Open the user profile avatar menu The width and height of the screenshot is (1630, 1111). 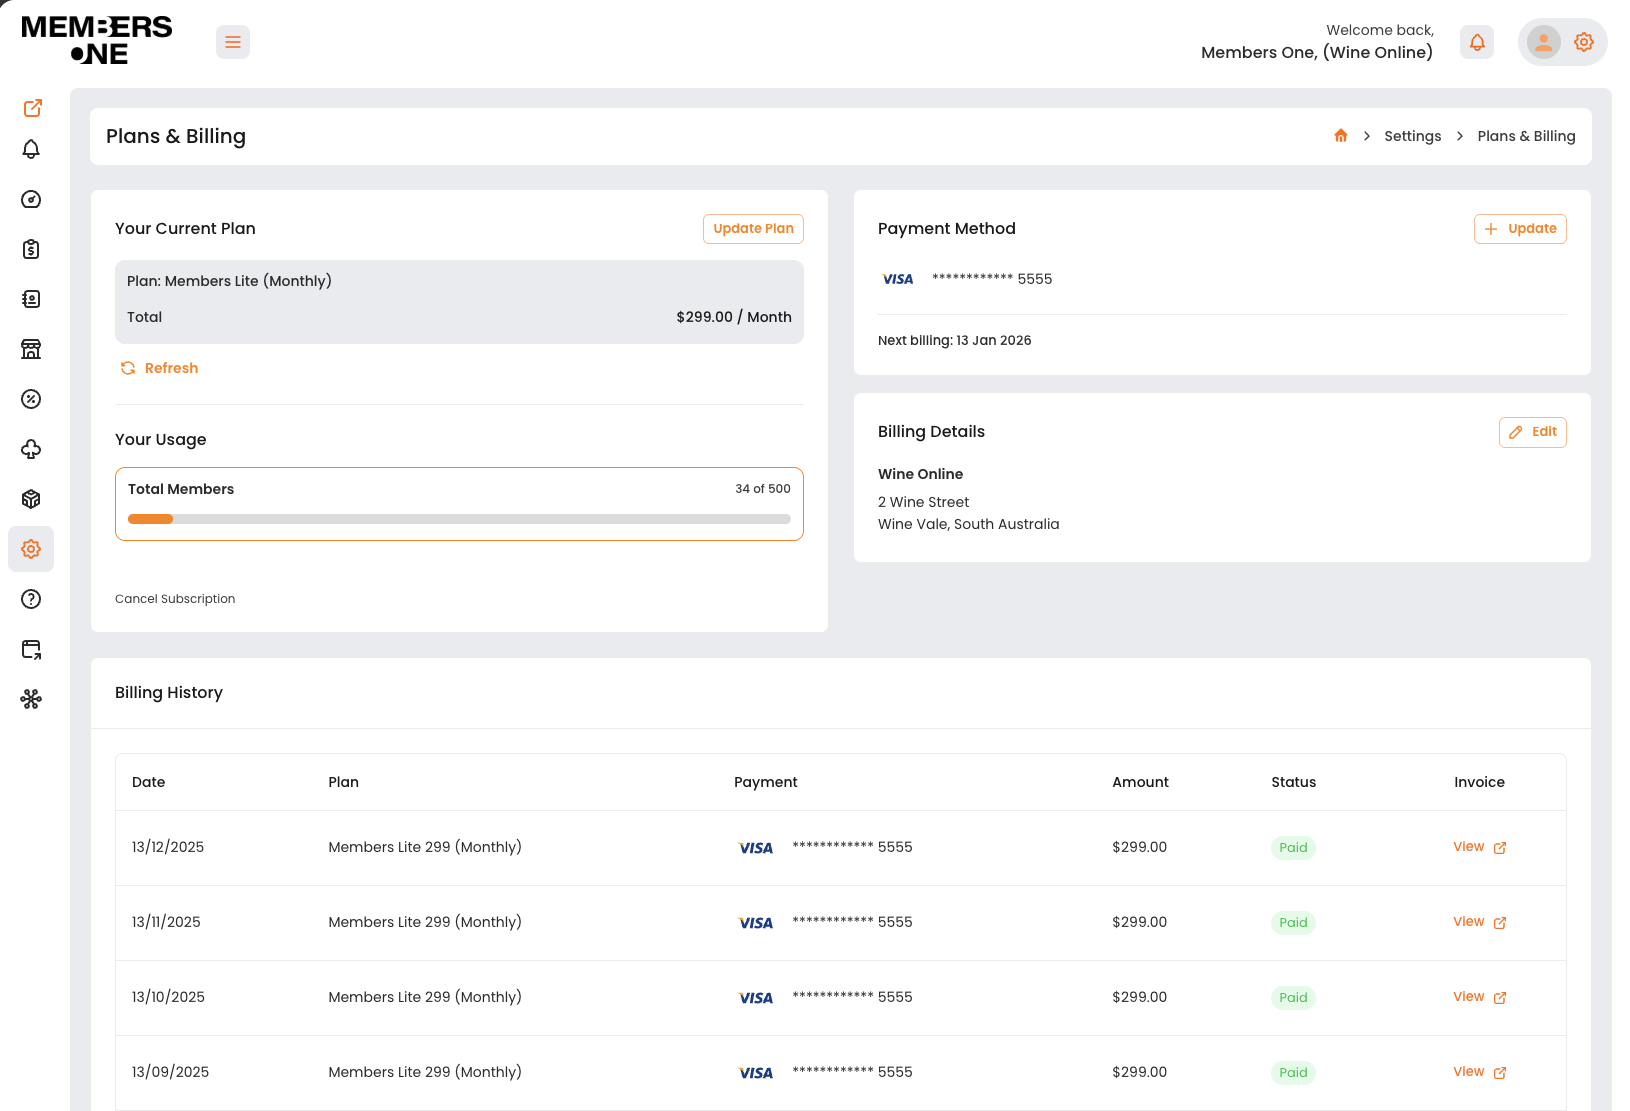(x=1543, y=42)
